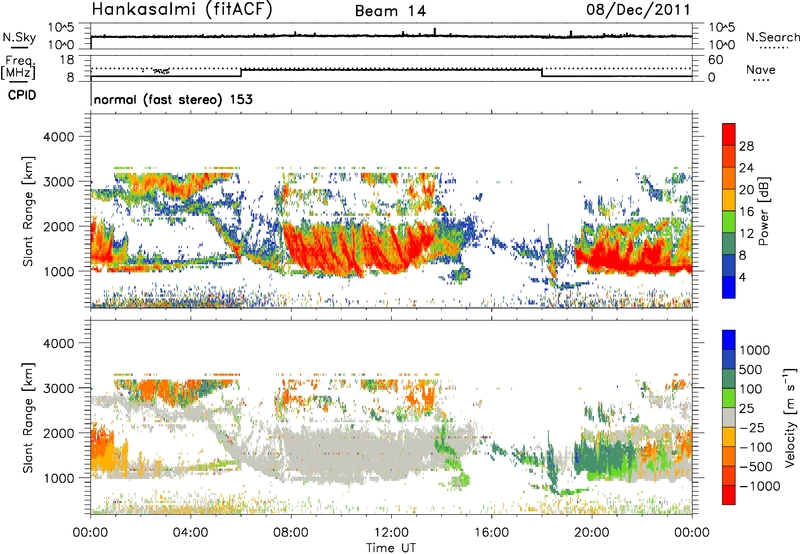
Task: Click the "00:00" label starting the time axis
Action: (90, 533)
